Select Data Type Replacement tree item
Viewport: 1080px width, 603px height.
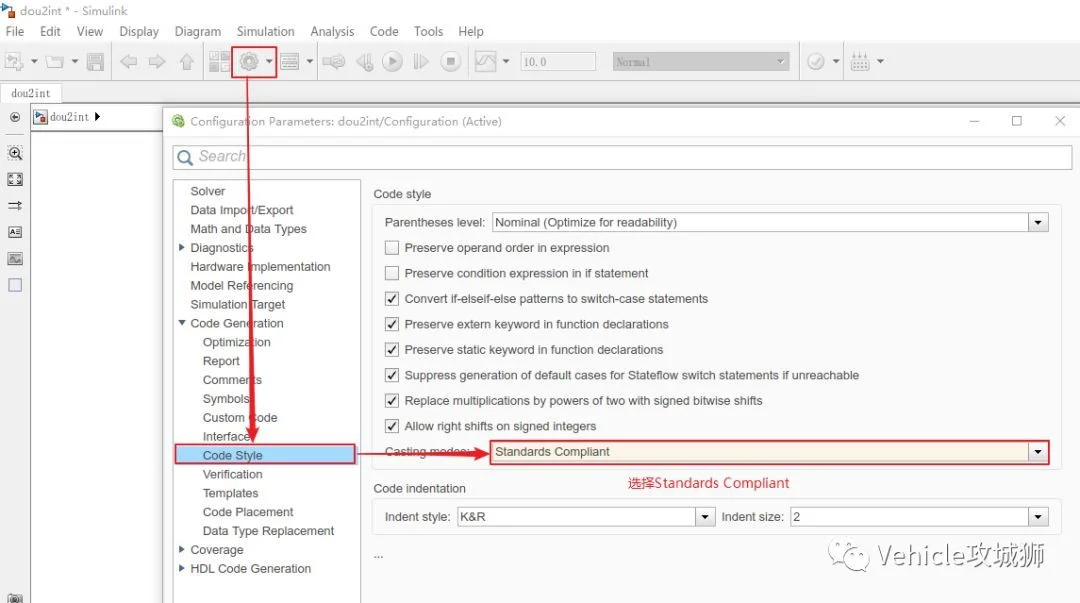point(268,531)
